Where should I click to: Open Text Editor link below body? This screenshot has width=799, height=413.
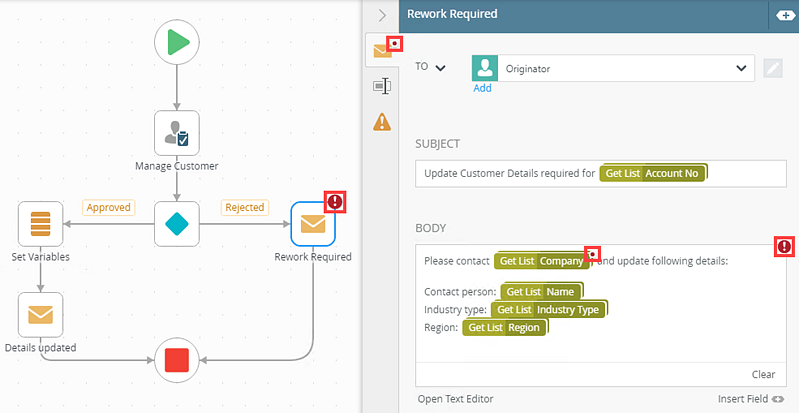(x=455, y=399)
